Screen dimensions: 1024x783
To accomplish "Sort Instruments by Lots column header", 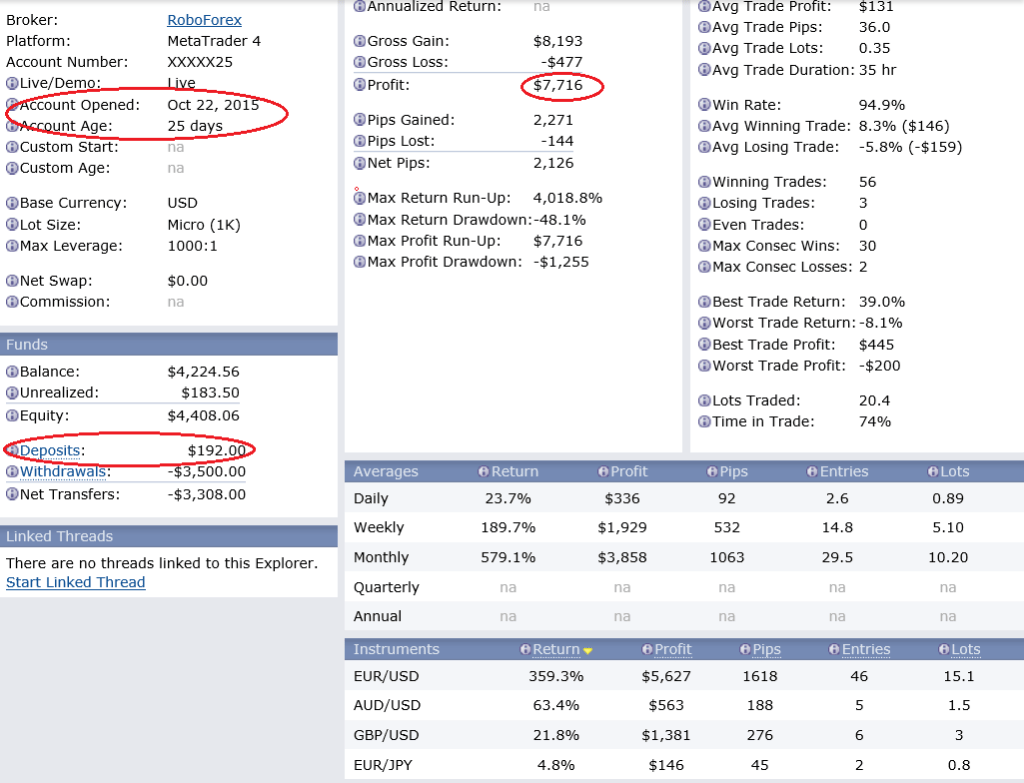I will coord(965,650).
